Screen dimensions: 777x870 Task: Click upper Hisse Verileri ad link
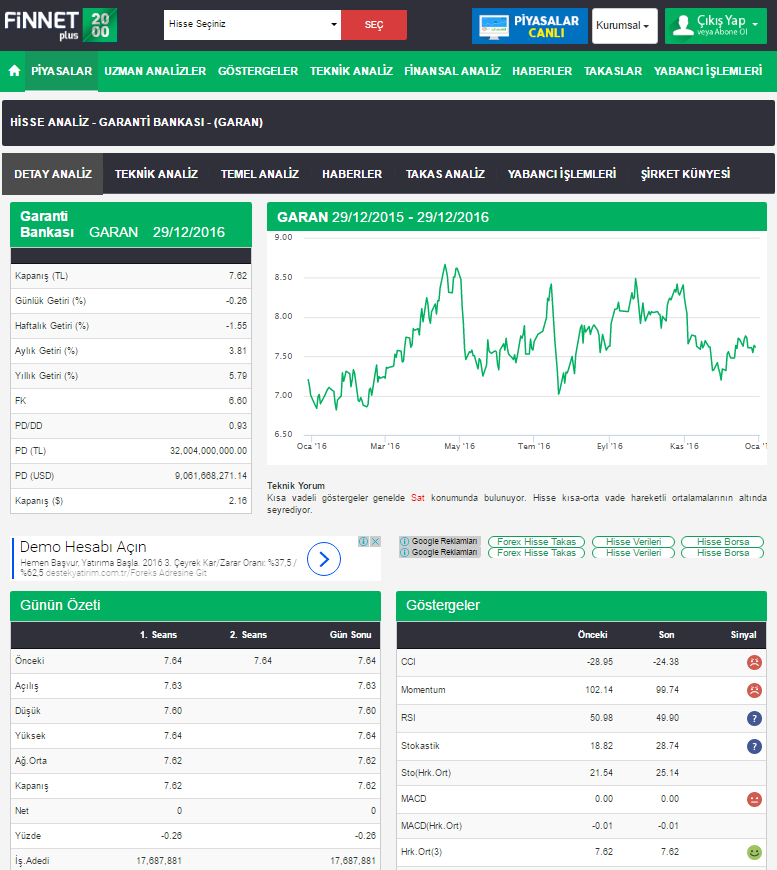point(633,542)
